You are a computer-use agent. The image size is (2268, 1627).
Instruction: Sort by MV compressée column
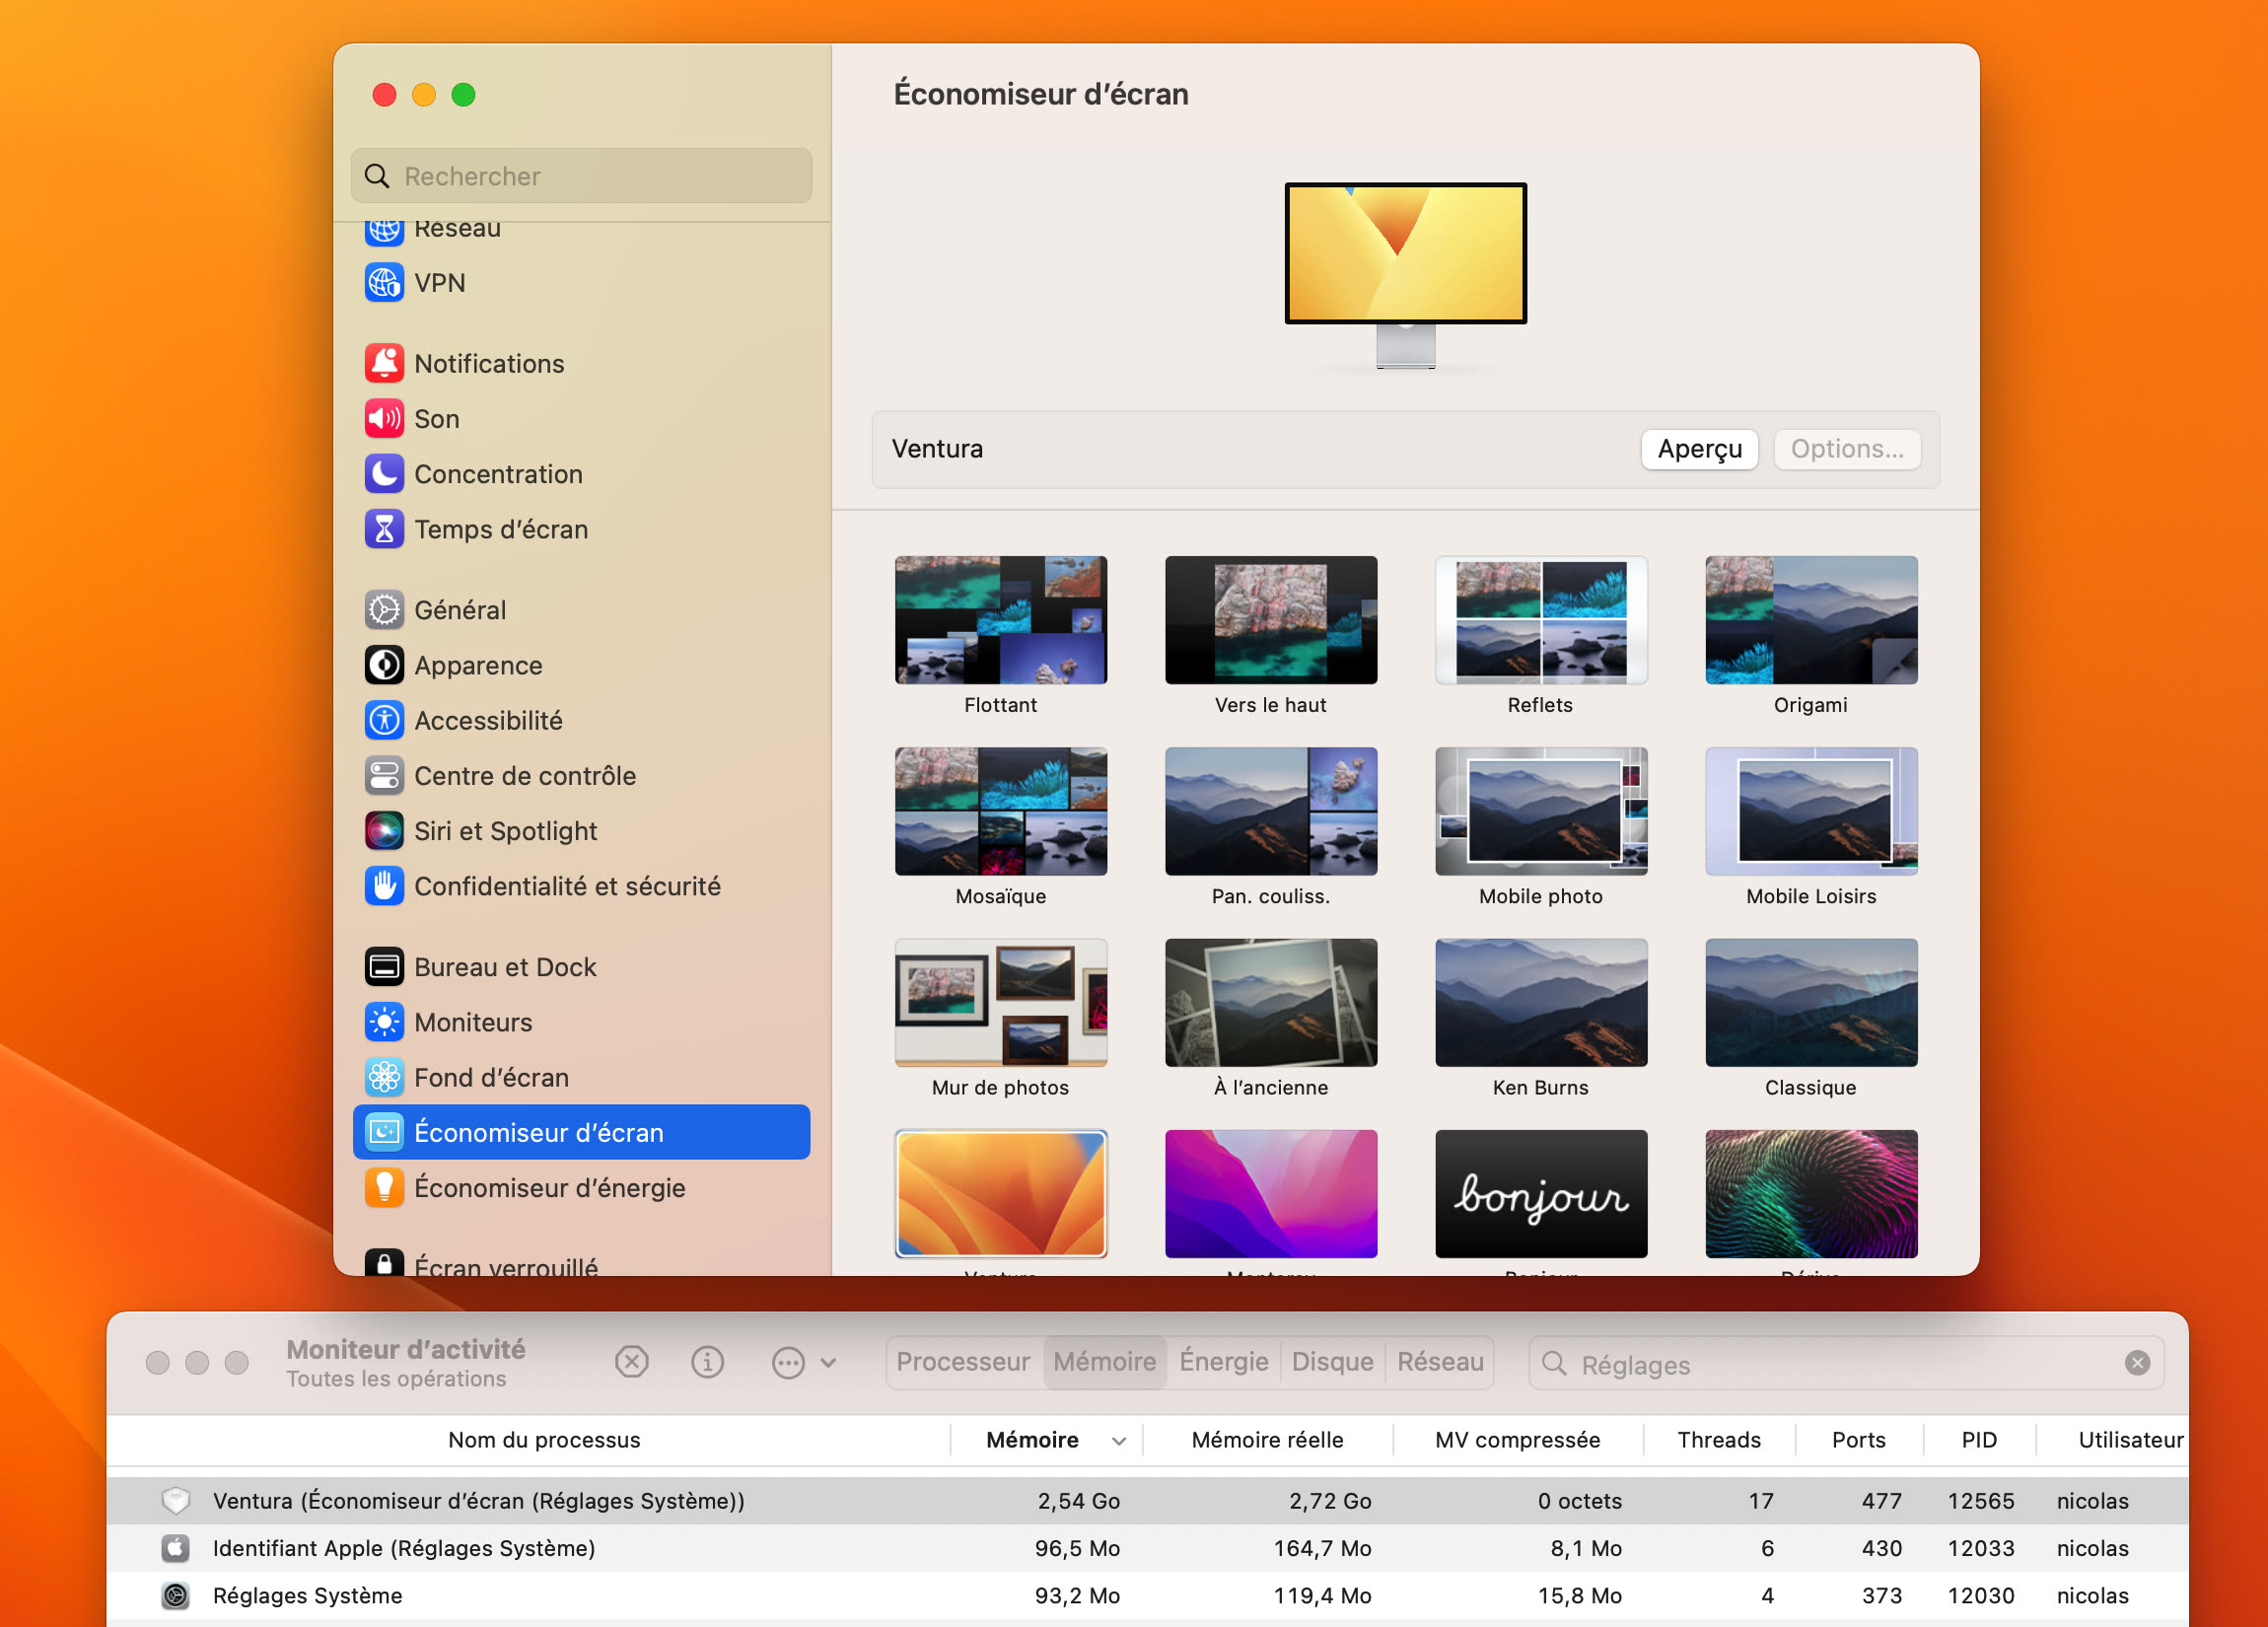[x=1517, y=1440]
